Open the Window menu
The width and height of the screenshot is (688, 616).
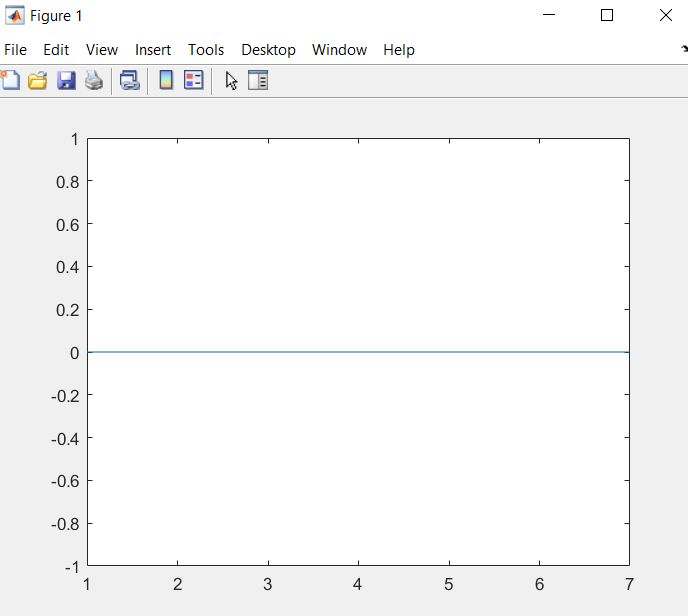(x=339, y=50)
